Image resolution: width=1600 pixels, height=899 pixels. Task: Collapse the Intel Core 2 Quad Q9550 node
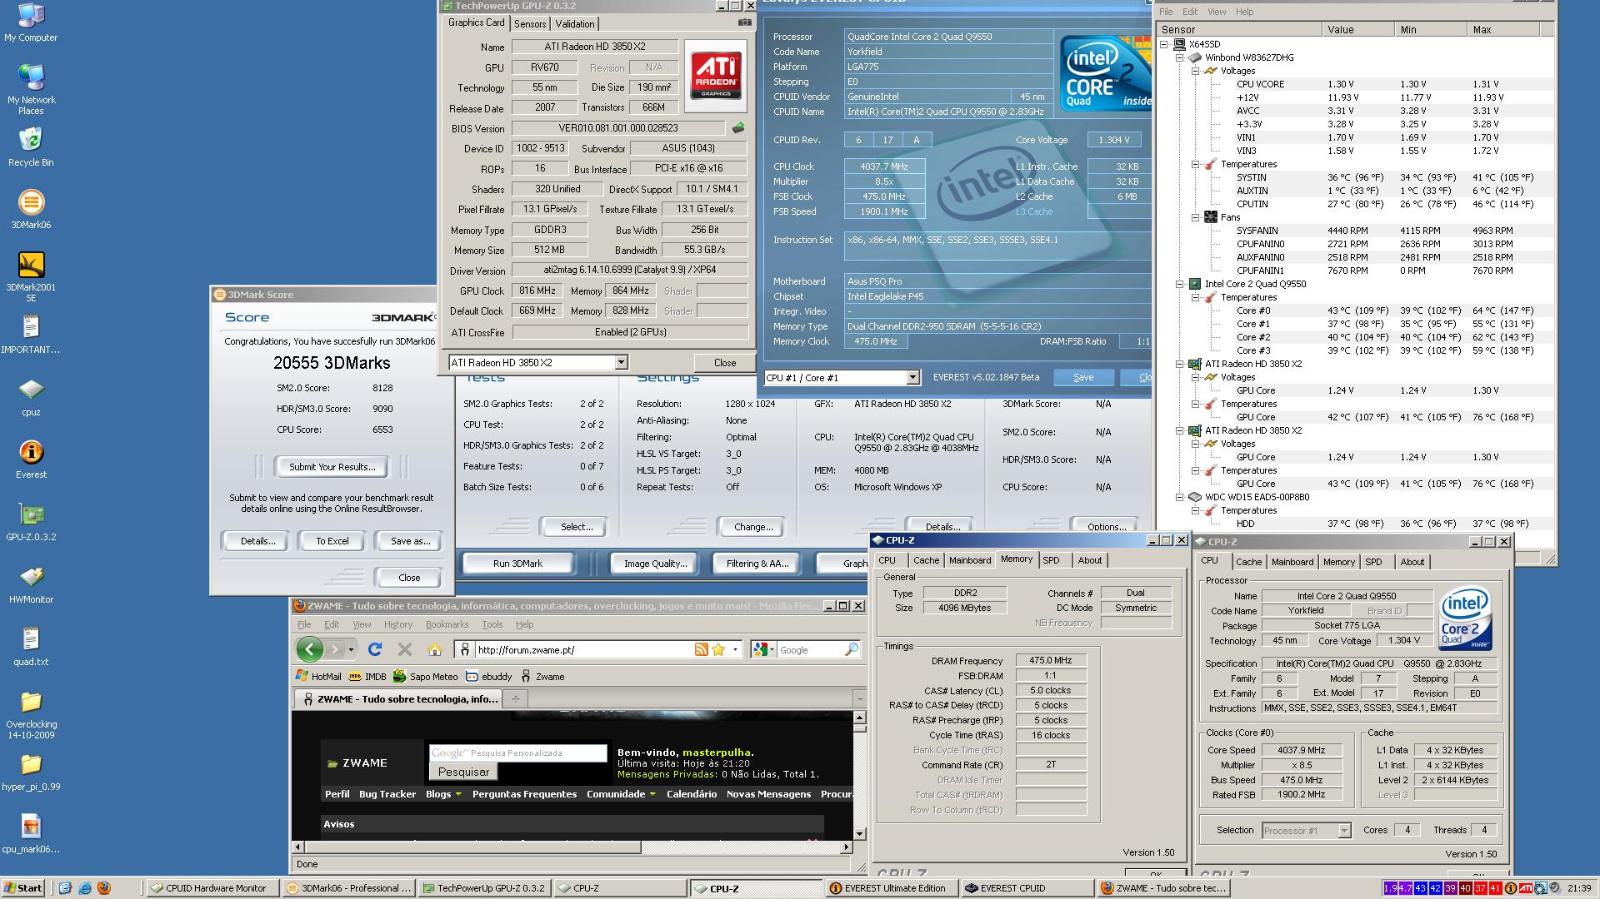(1180, 284)
